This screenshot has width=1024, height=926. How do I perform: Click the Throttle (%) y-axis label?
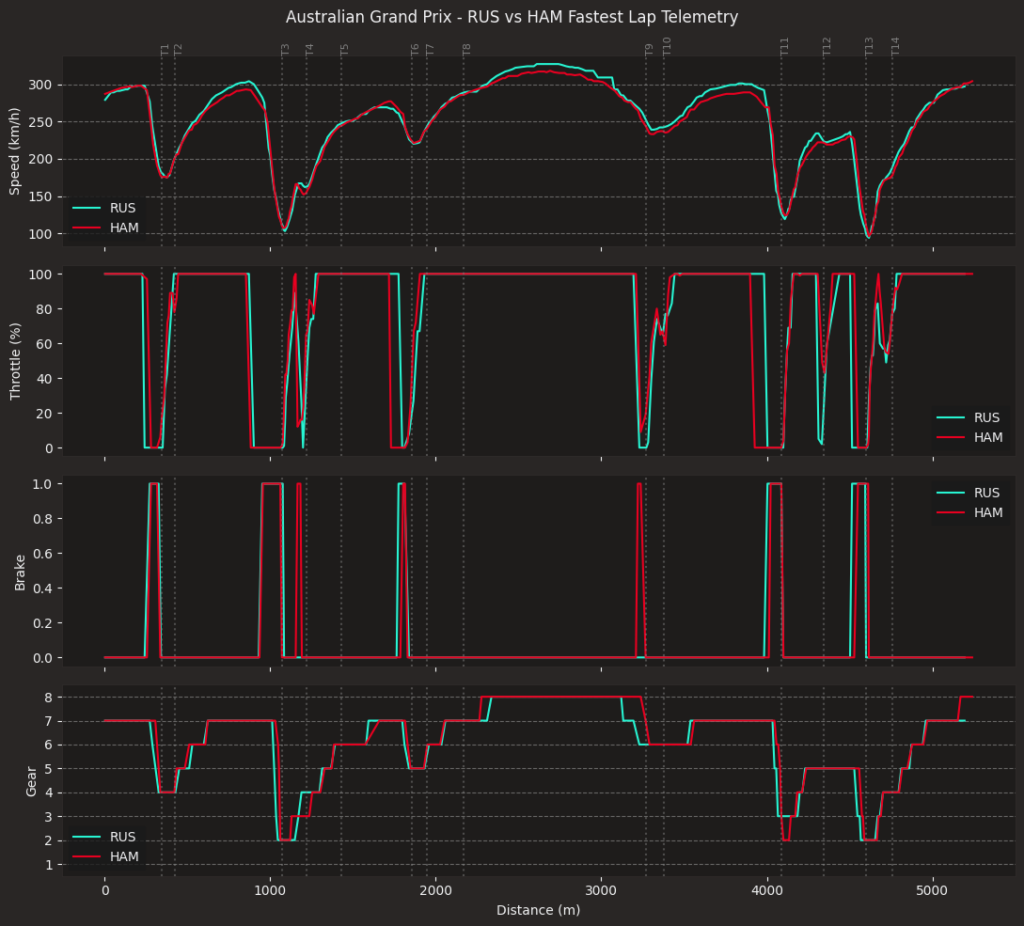17,361
